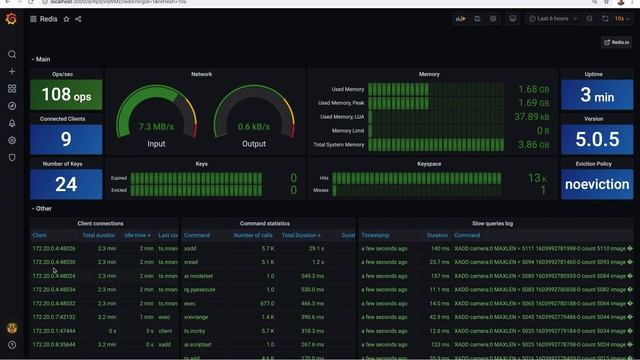The height and width of the screenshot is (360, 640).
Task: Open the Explore compass icon
Action: pos(12,106)
